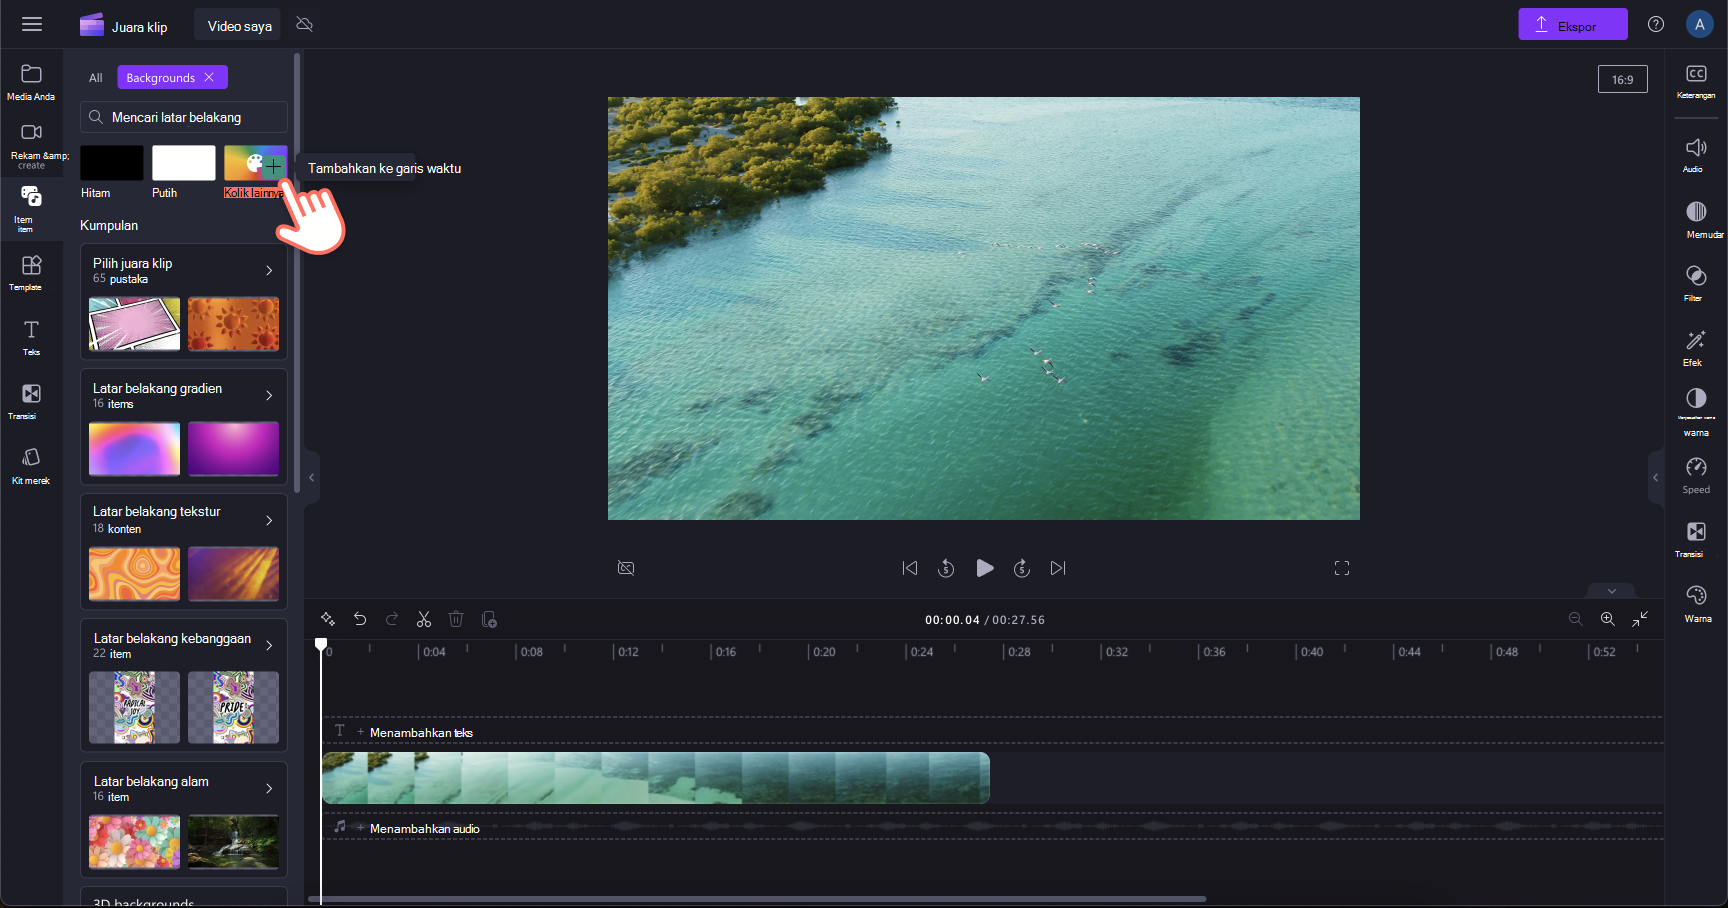The width and height of the screenshot is (1728, 908).
Task: Undo the last action
Action: [360, 619]
